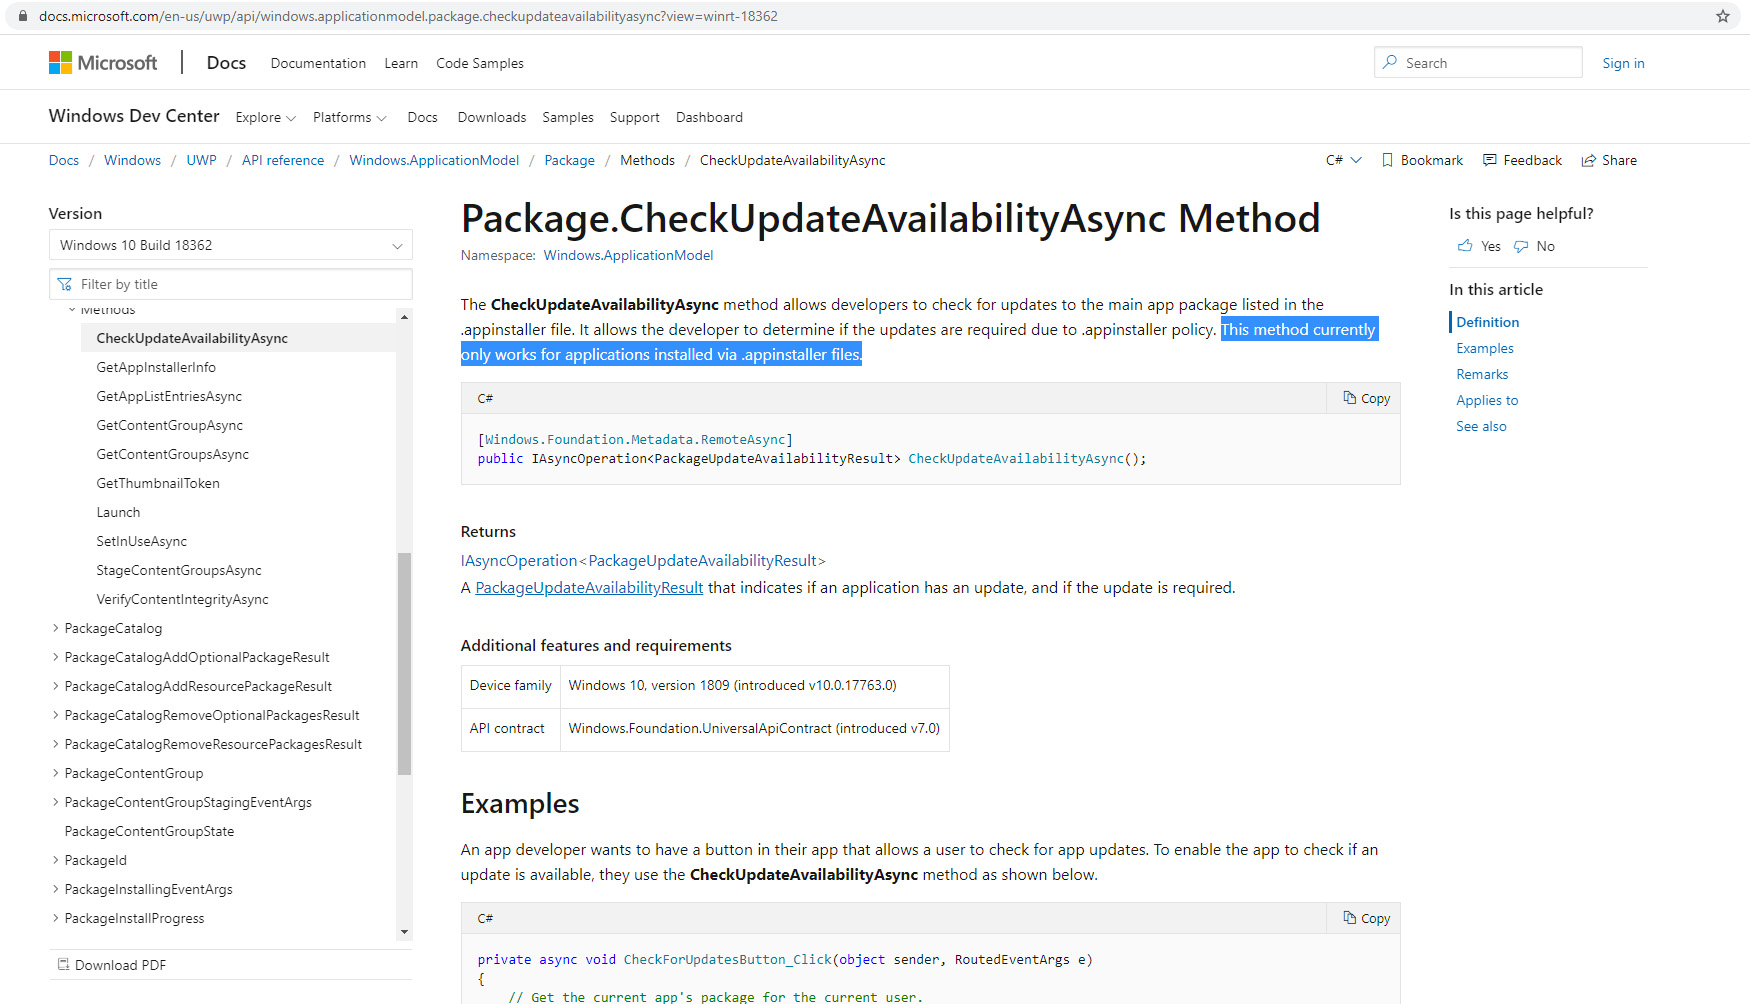Jump to Applies to section

pyautogui.click(x=1487, y=400)
